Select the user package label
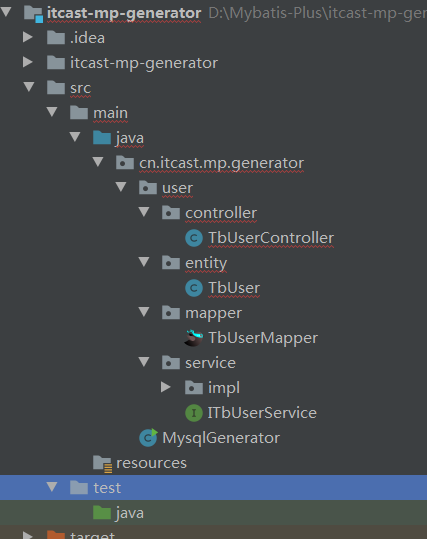Viewport: 427px width, 539px height. (177, 188)
